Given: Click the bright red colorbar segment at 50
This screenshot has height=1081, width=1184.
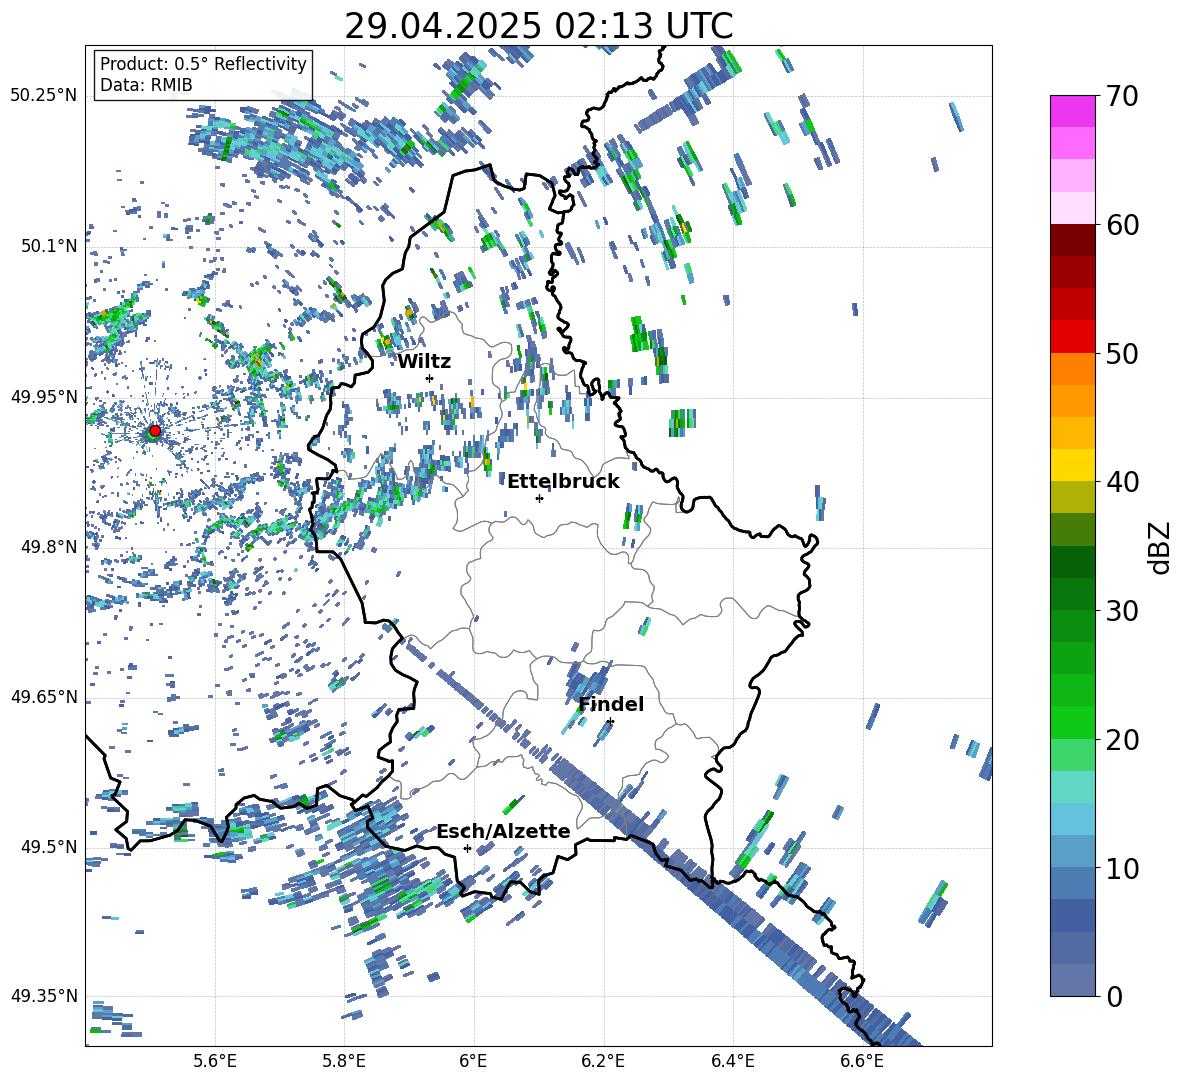Looking at the screenshot, I should coord(1072,337).
